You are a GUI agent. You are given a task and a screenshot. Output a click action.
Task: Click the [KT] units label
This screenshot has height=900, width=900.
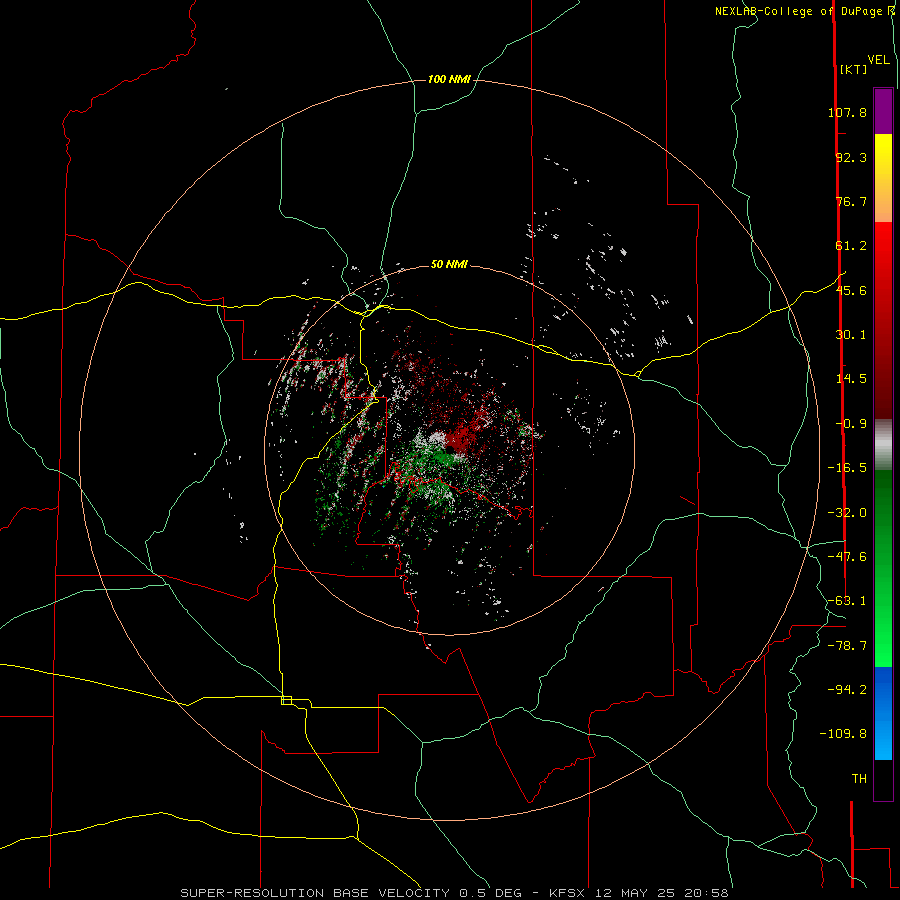coord(854,69)
